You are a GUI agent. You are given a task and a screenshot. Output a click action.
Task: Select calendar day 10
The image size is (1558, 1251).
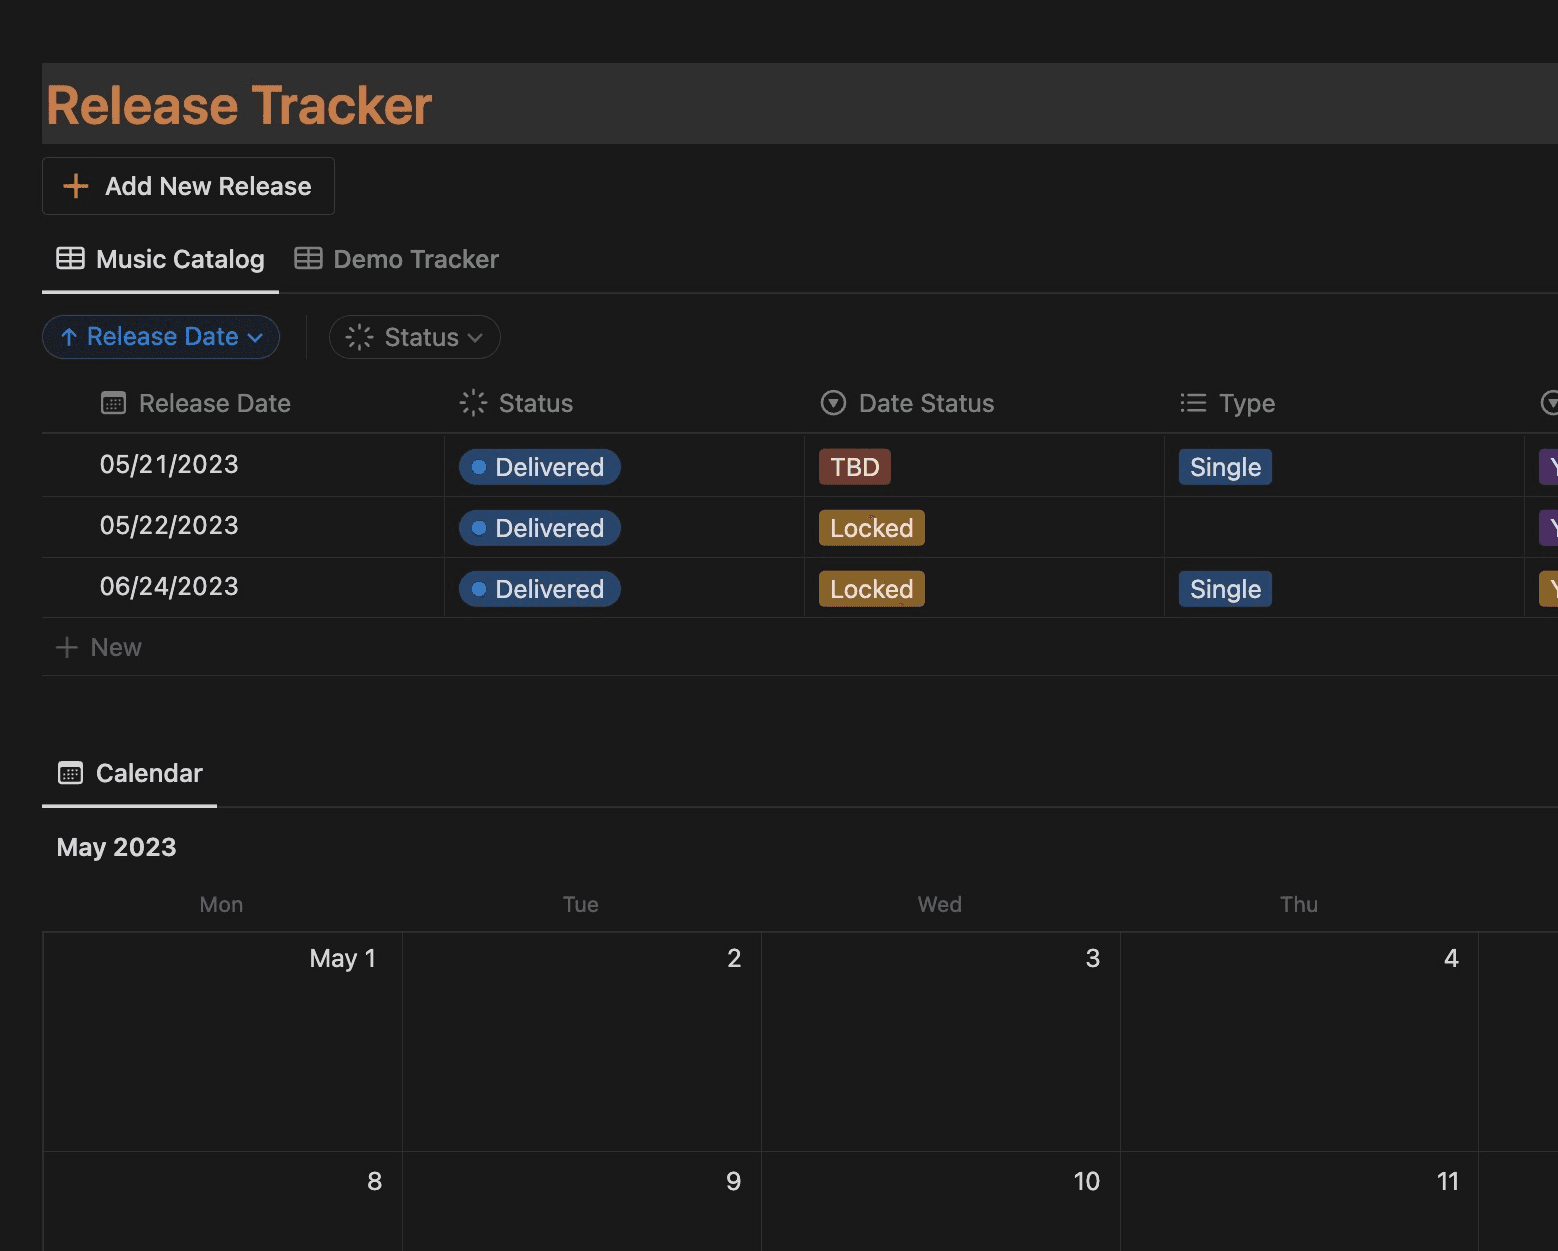[941, 1201]
